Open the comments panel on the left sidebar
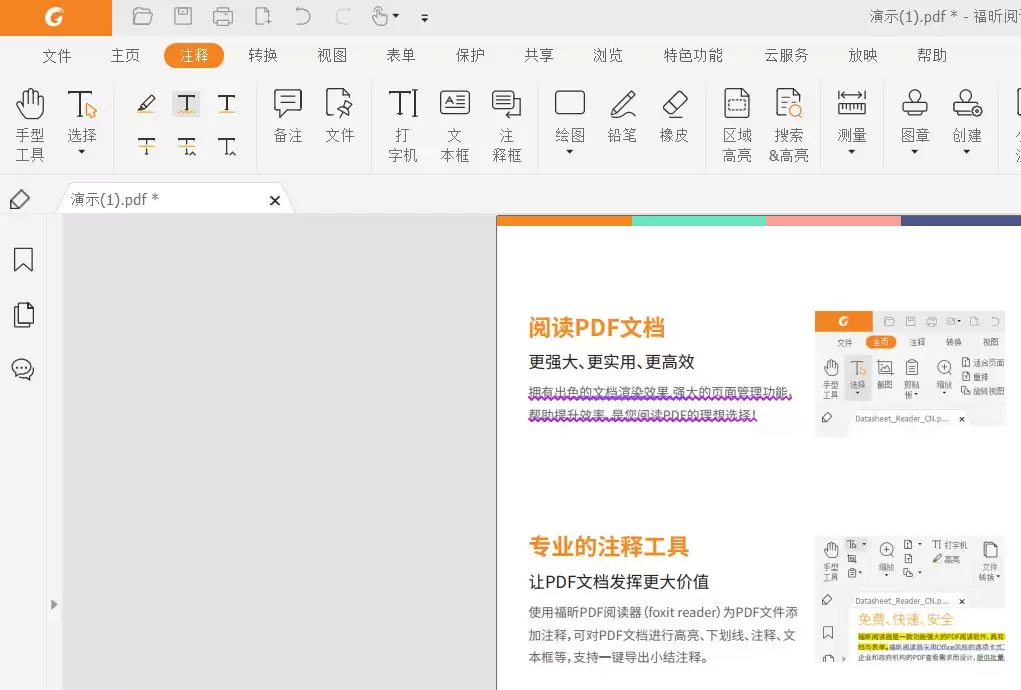This screenshot has width=1021, height=690. pyautogui.click(x=23, y=369)
